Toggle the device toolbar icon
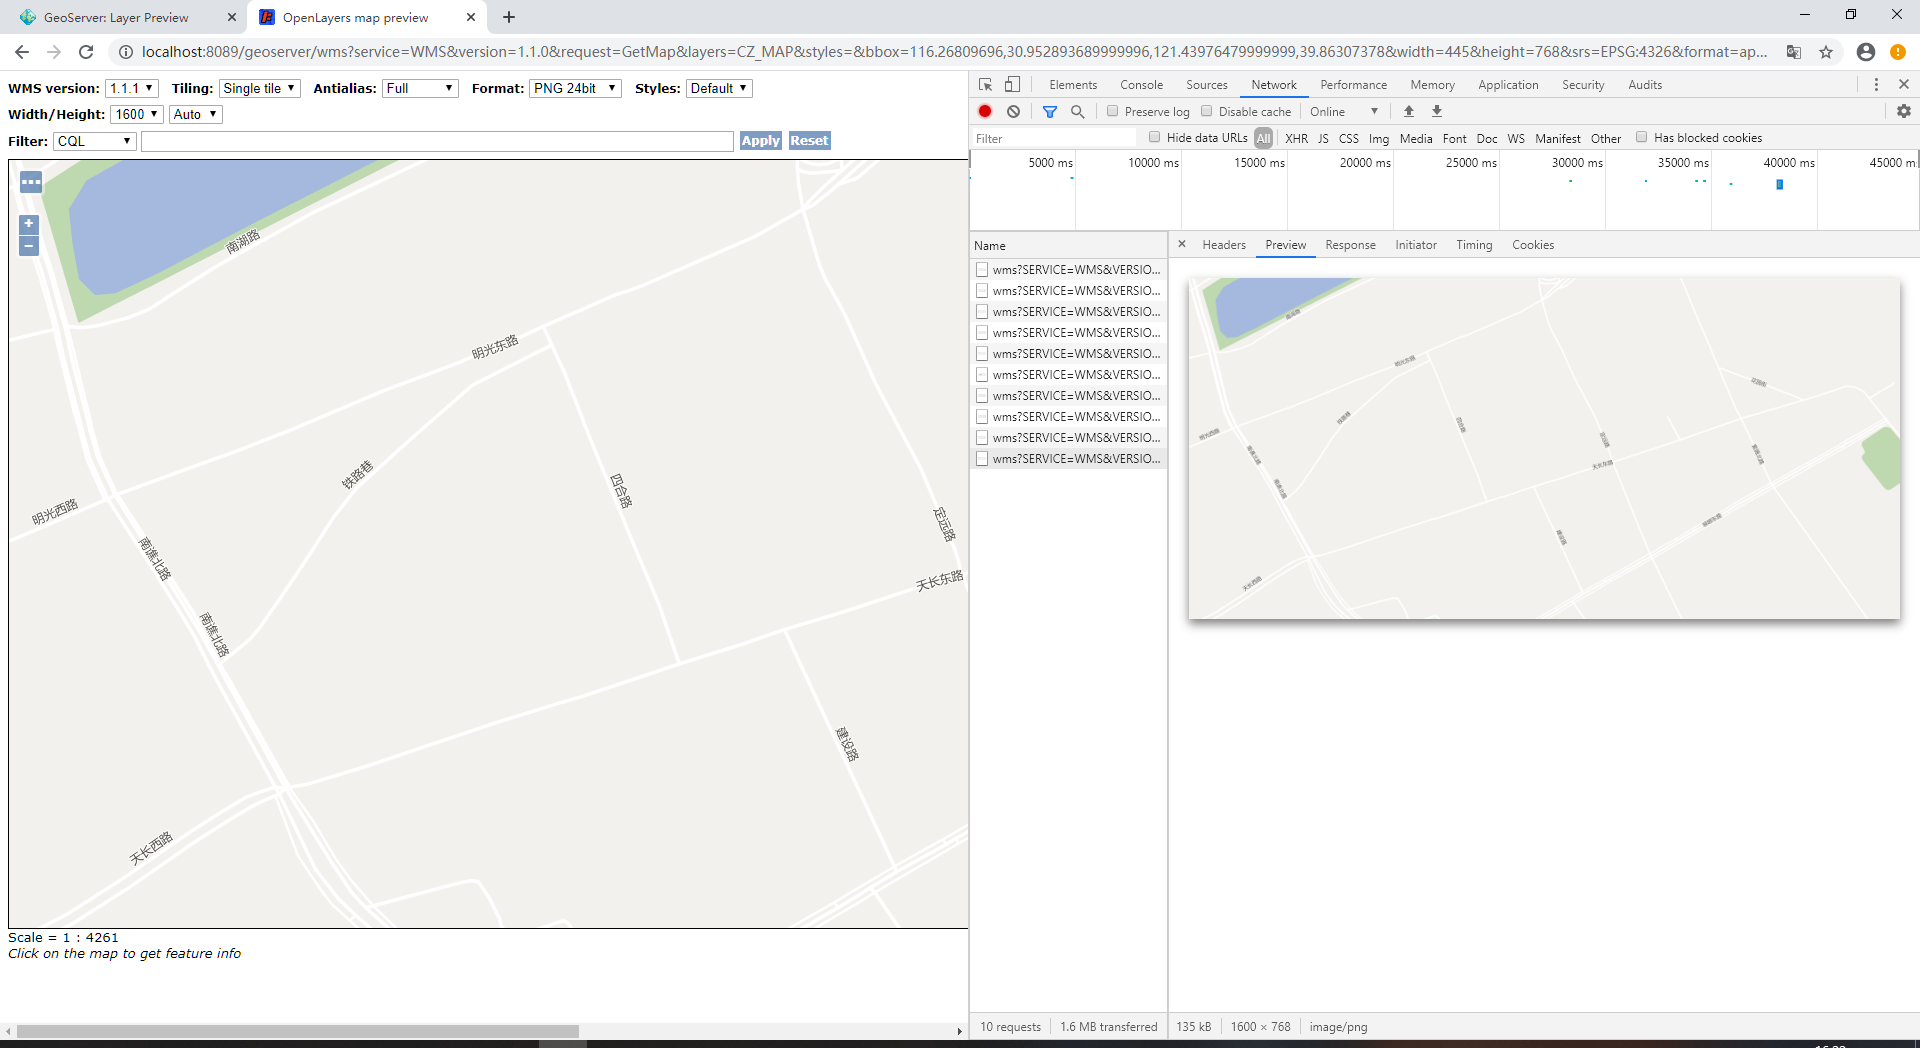Screen dimensions: 1920x1048 [x=1013, y=85]
